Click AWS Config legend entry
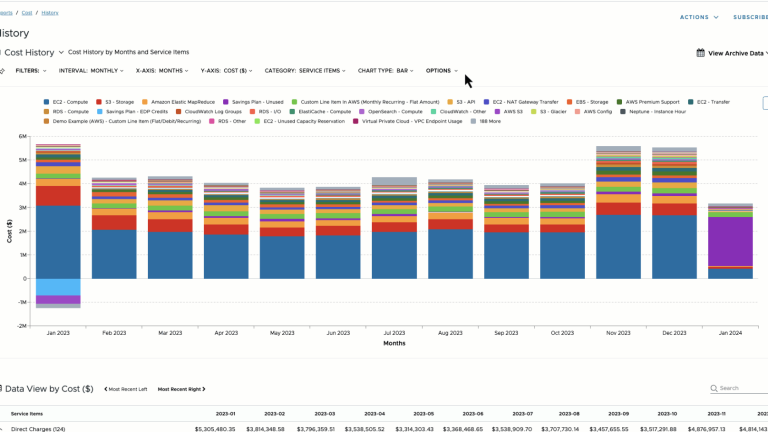 coord(593,112)
